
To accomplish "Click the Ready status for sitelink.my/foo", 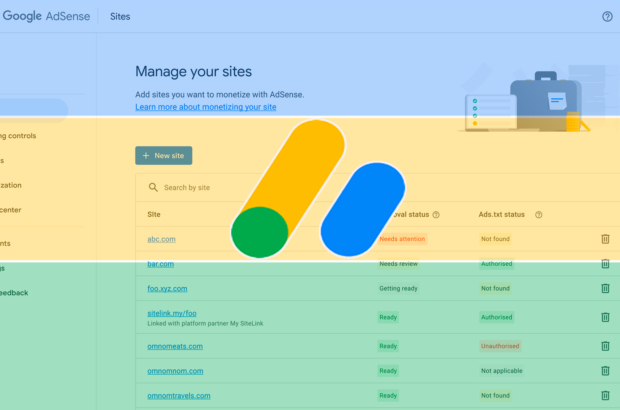I will tap(388, 317).
